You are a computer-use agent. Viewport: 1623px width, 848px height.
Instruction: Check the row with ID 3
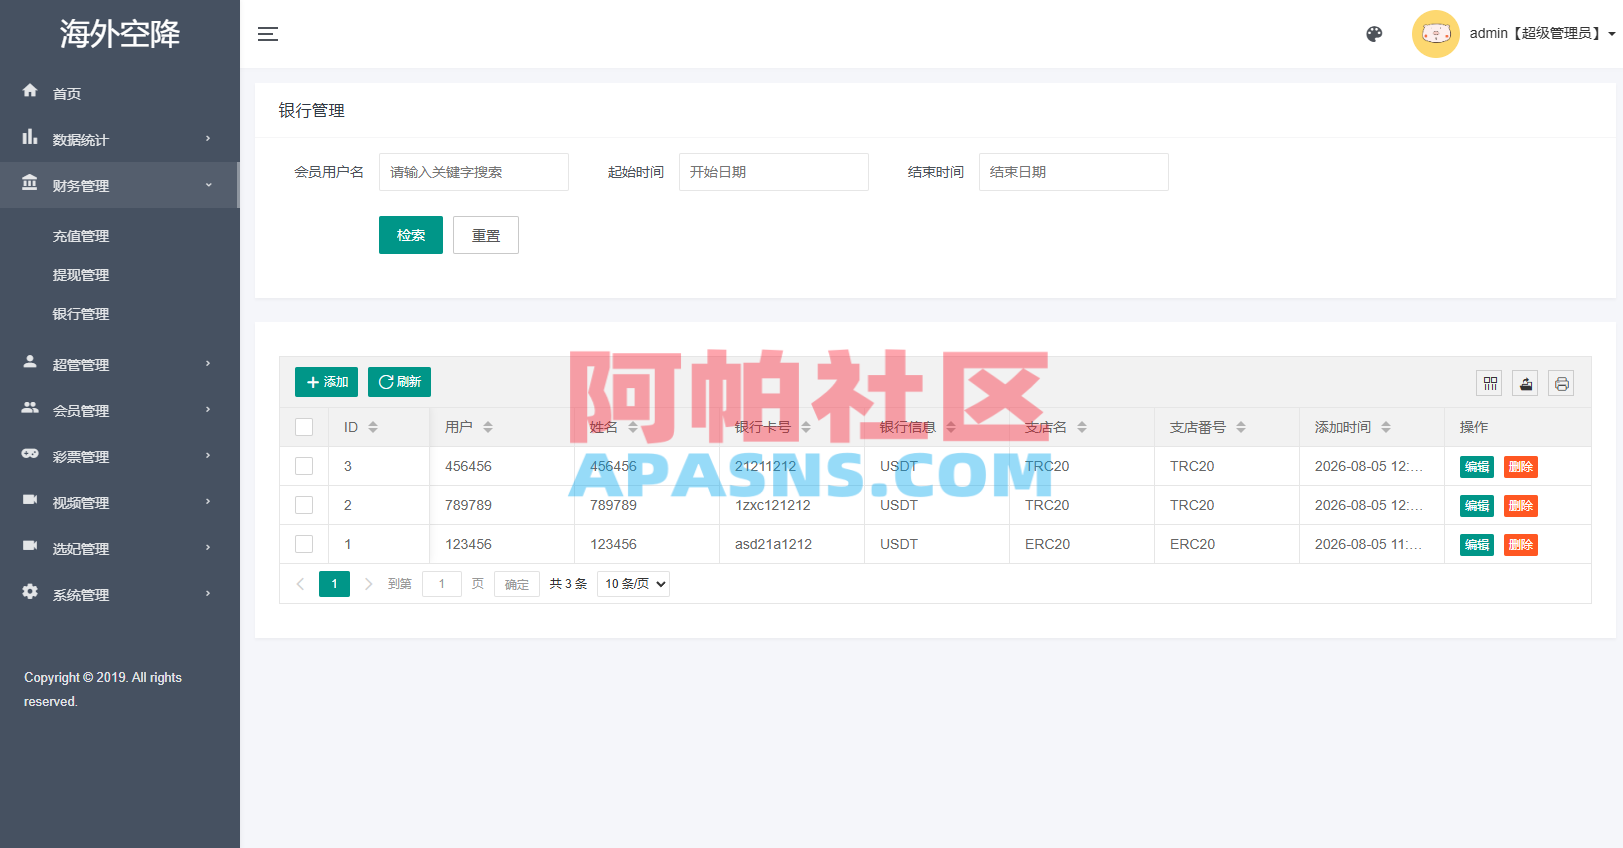[304, 466]
